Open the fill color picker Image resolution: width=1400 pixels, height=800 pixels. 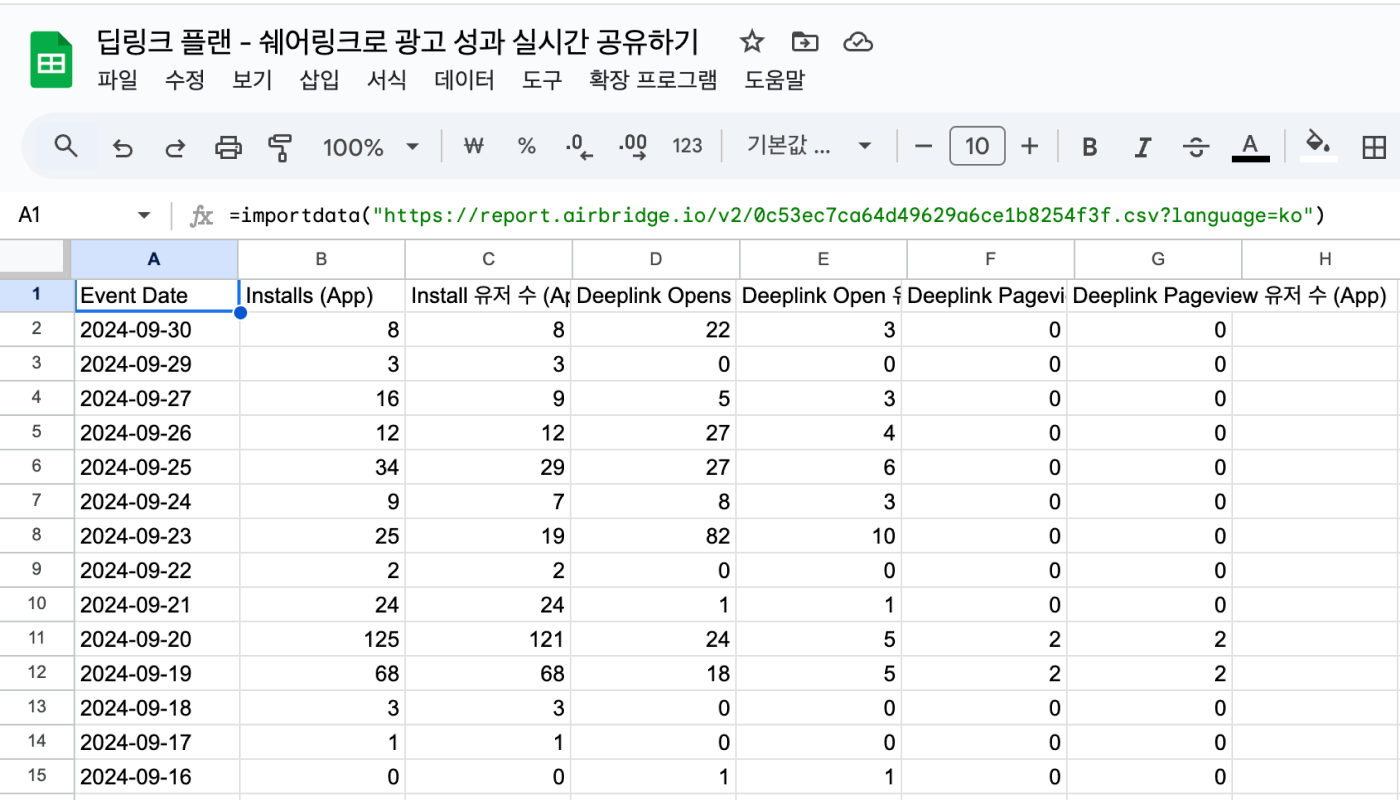[x=1319, y=147]
